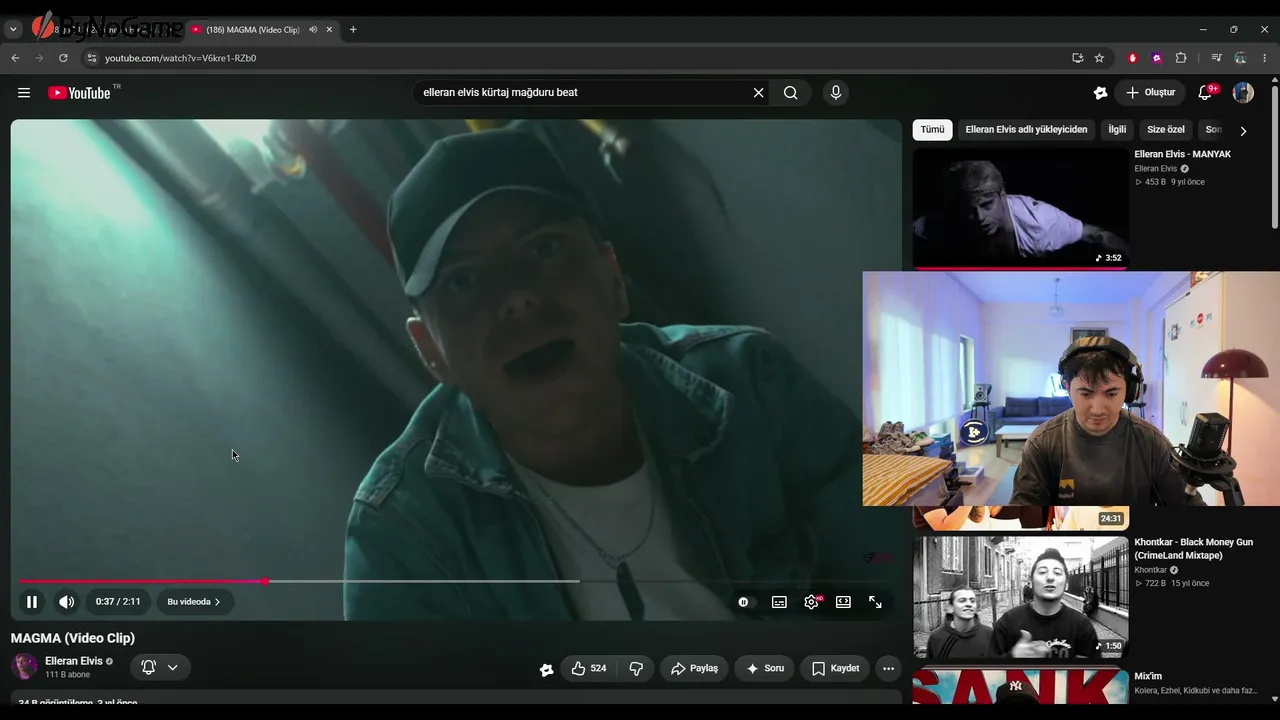1280x720 pixels.
Task: Open the install/cast icon in address bar
Action: click(1077, 58)
